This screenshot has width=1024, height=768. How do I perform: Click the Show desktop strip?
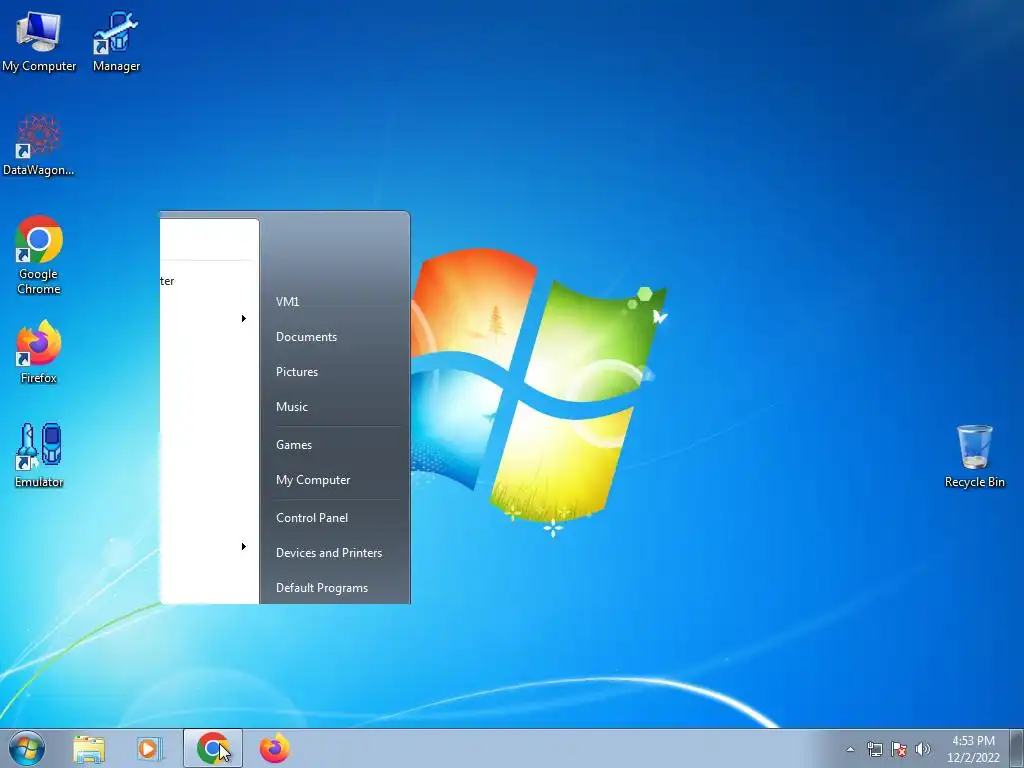pyautogui.click(x=1017, y=748)
